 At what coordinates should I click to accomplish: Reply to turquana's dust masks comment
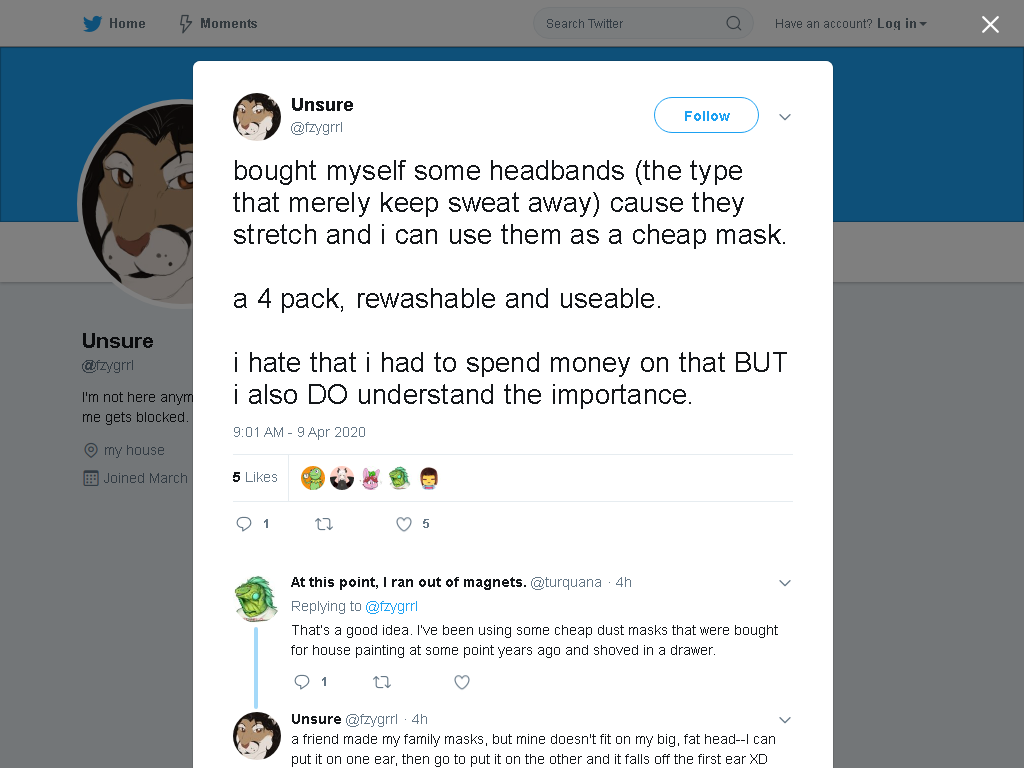pyautogui.click(x=302, y=682)
